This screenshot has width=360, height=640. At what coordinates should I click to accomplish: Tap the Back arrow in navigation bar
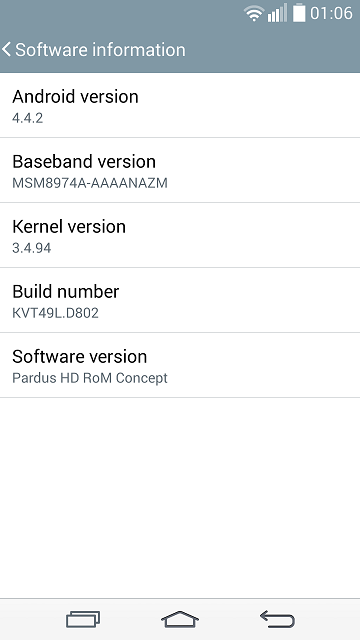click(x=277, y=619)
